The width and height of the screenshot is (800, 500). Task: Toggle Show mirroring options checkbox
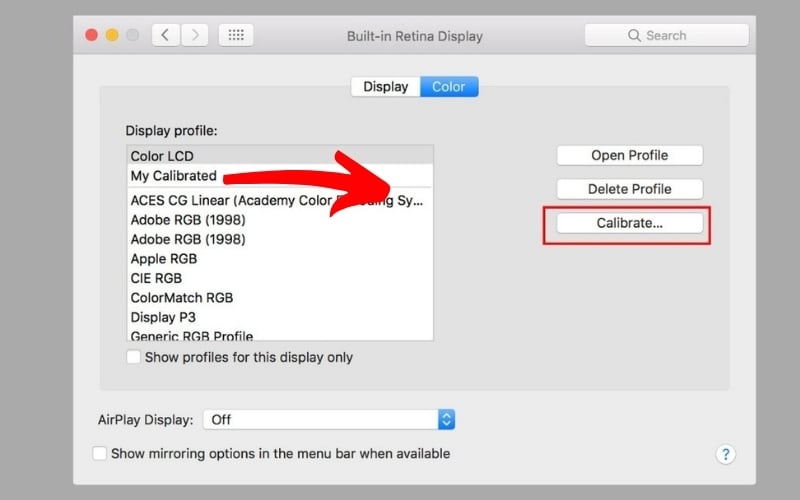click(x=99, y=453)
